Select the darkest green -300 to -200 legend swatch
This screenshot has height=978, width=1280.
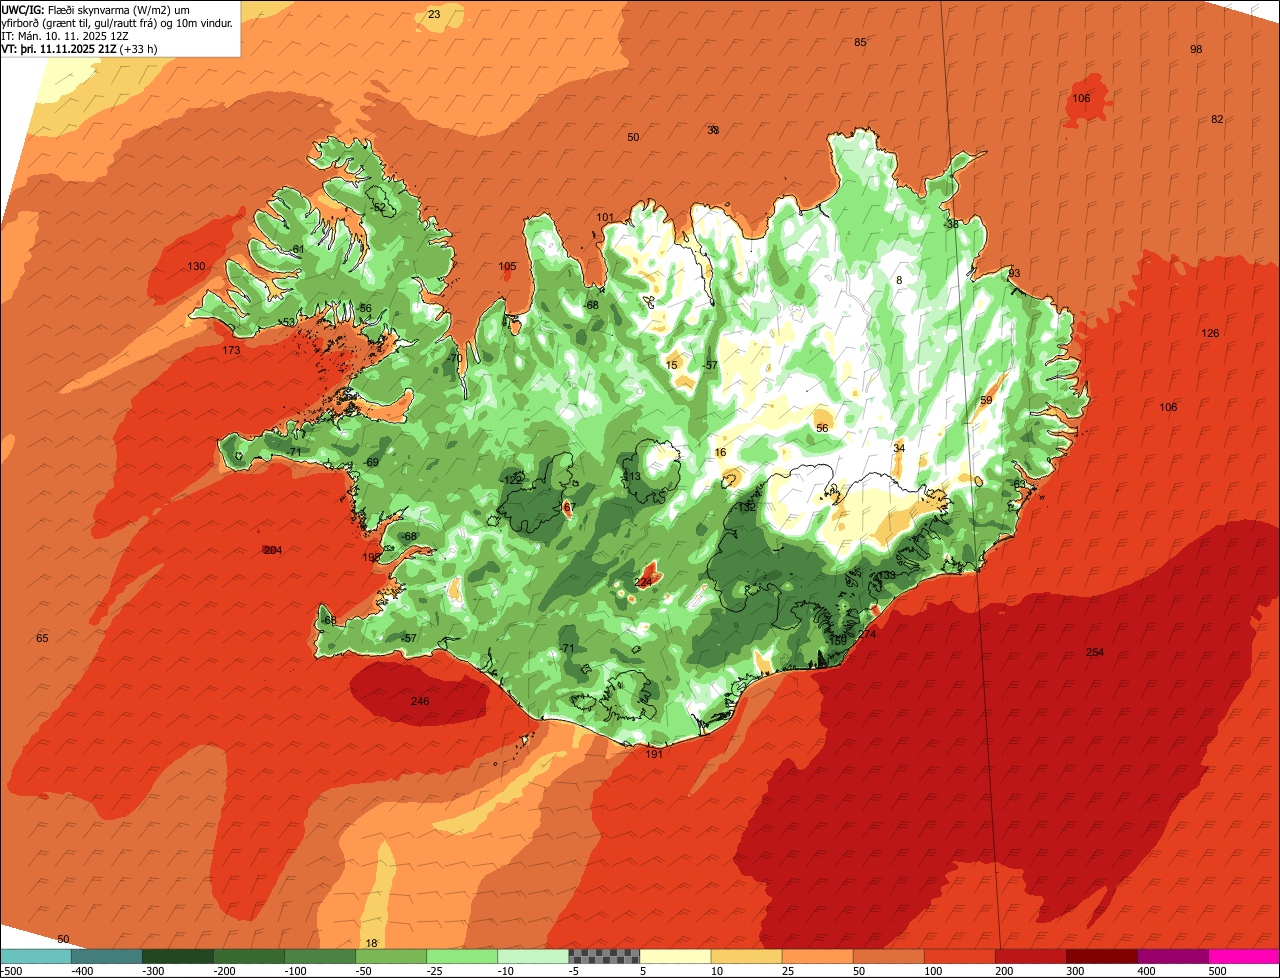pyautogui.click(x=177, y=956)
